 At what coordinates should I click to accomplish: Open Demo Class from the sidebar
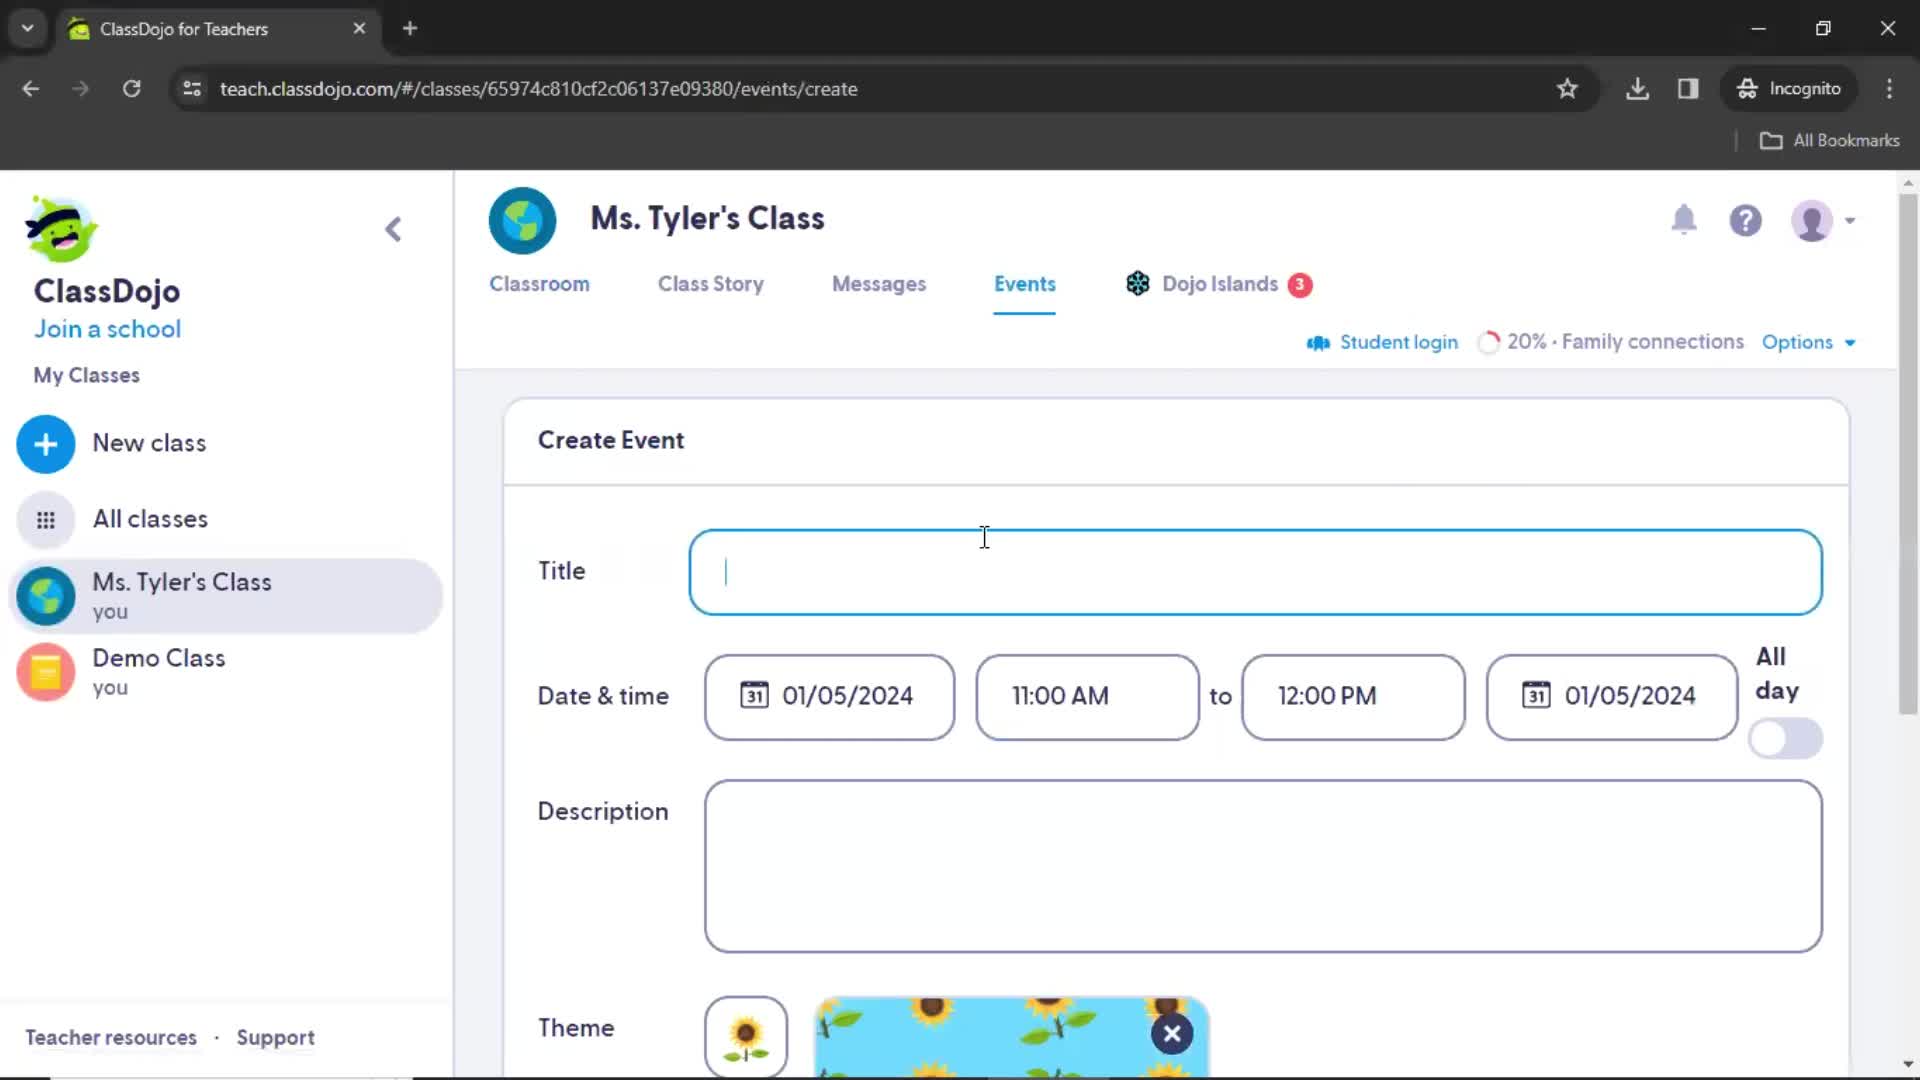click(225, 672)
